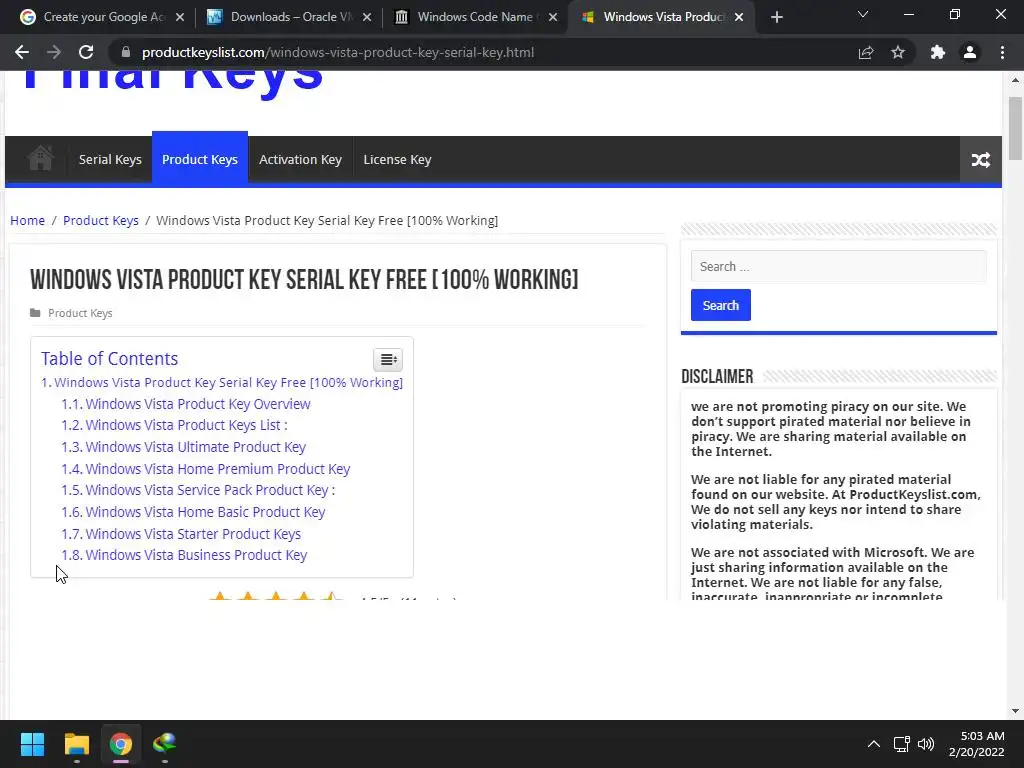Click the browser forward arrow
Viewport: 1024px width, 768px height.
click(54, 52)
